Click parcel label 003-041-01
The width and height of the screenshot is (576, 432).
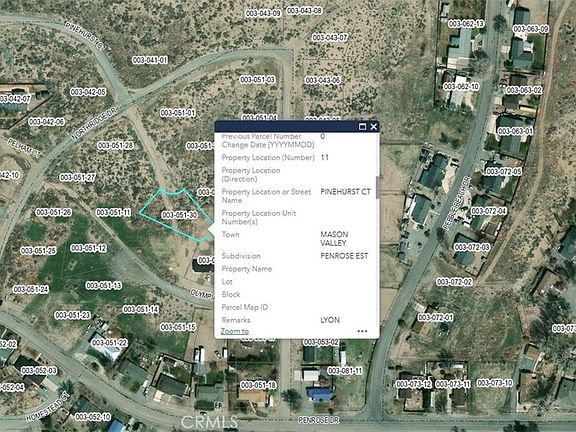pyautogui.click(x=150, y=60)
